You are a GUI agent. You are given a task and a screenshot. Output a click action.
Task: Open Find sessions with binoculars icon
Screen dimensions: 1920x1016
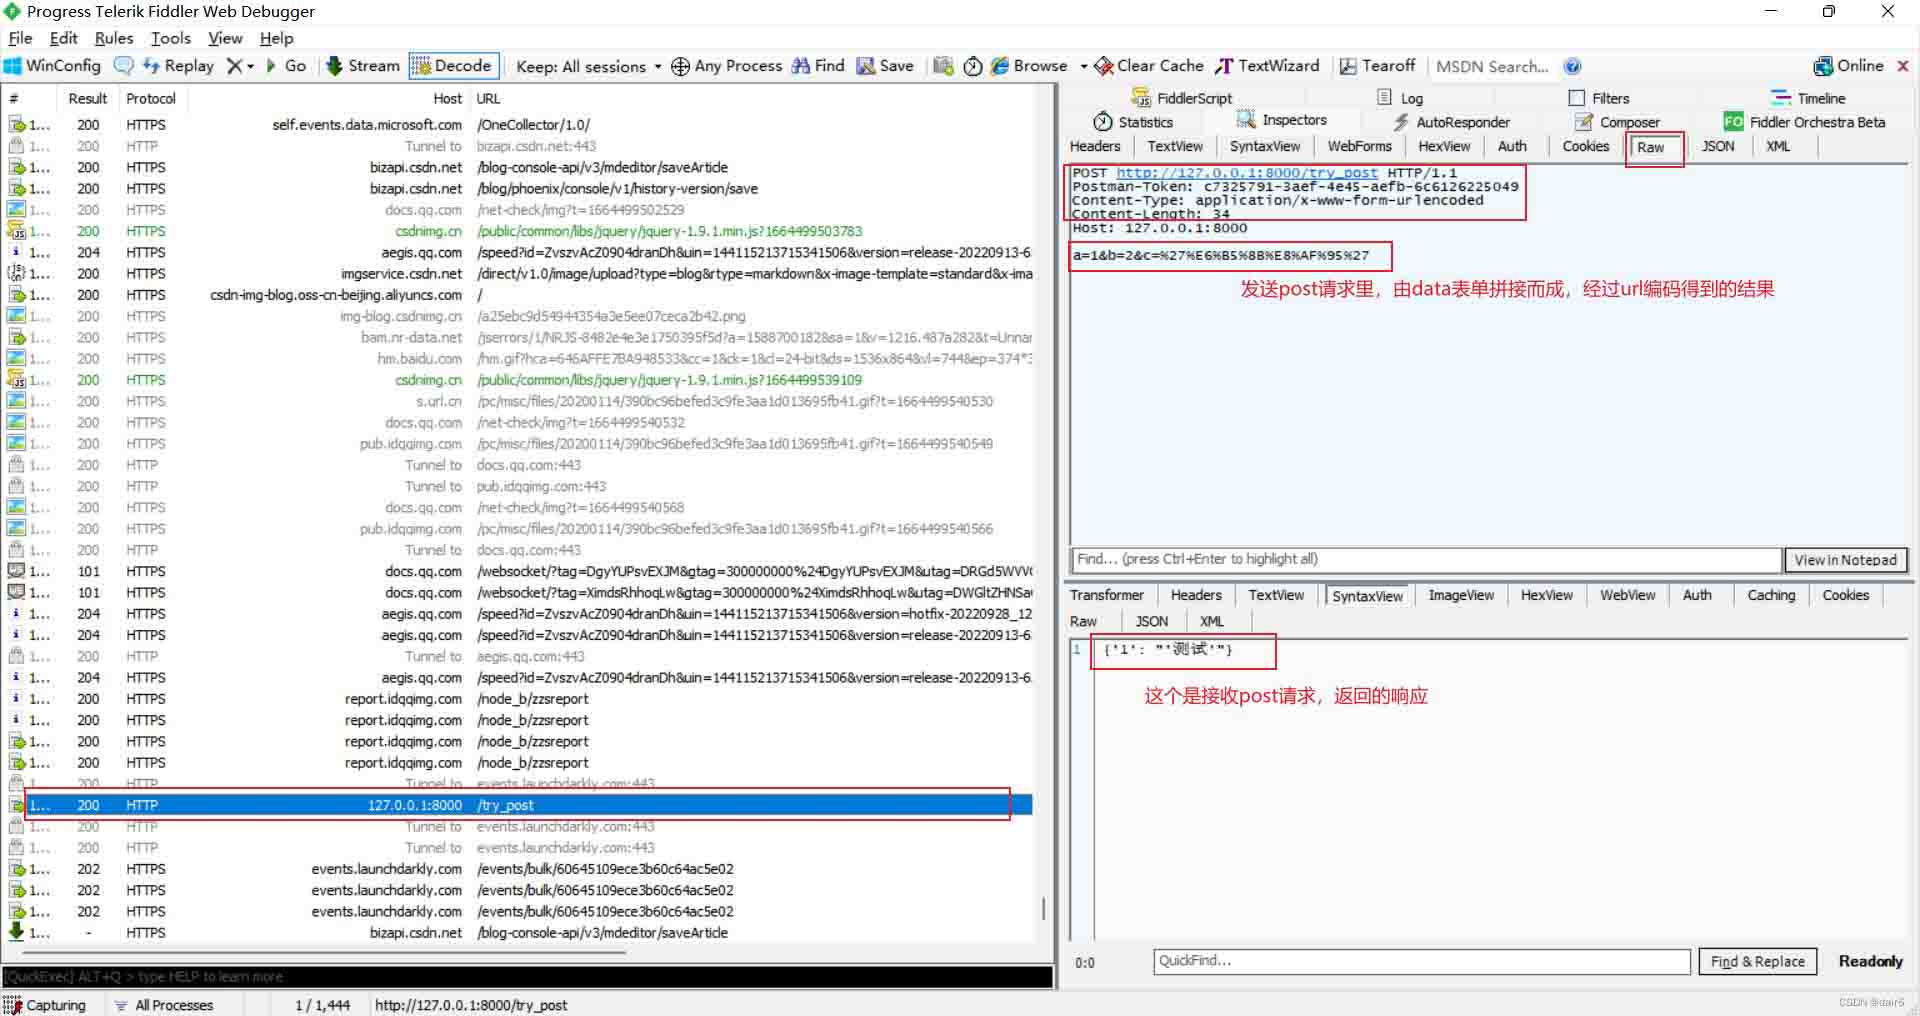[x=818, y=66]
